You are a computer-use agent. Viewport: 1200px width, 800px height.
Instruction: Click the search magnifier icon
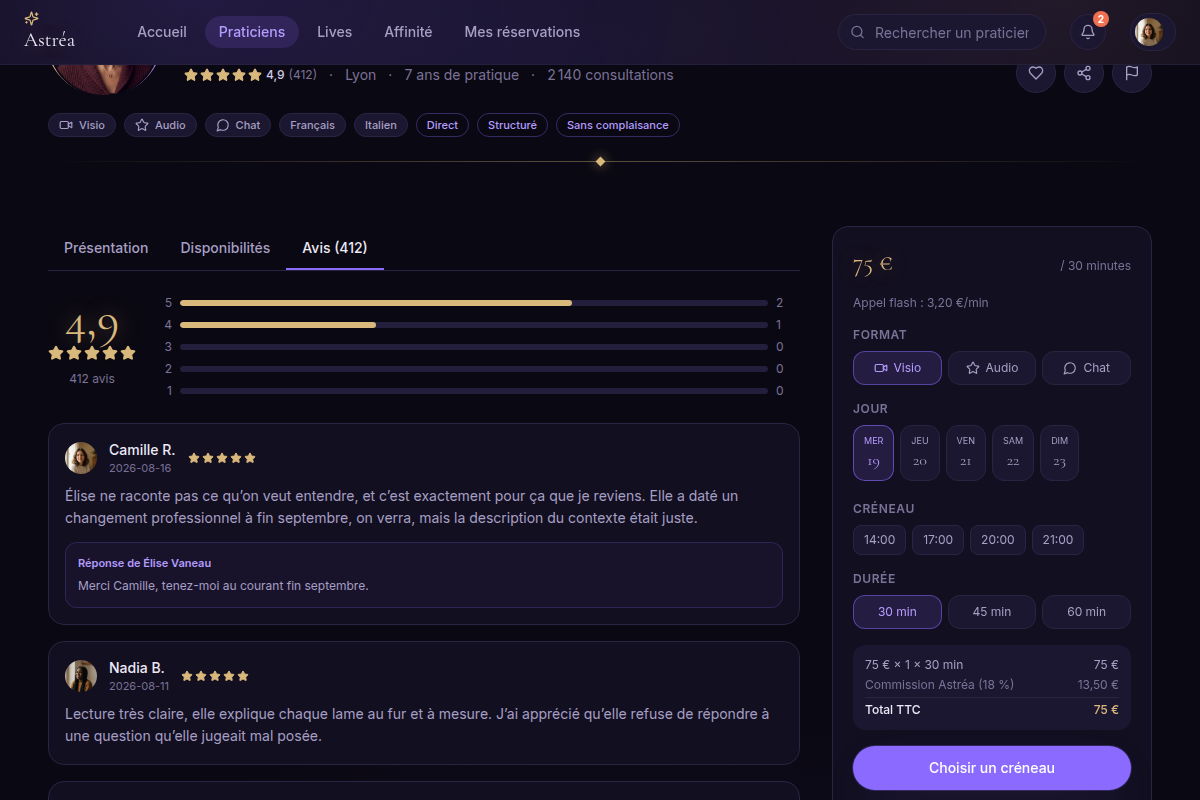[x=857, y=32]
